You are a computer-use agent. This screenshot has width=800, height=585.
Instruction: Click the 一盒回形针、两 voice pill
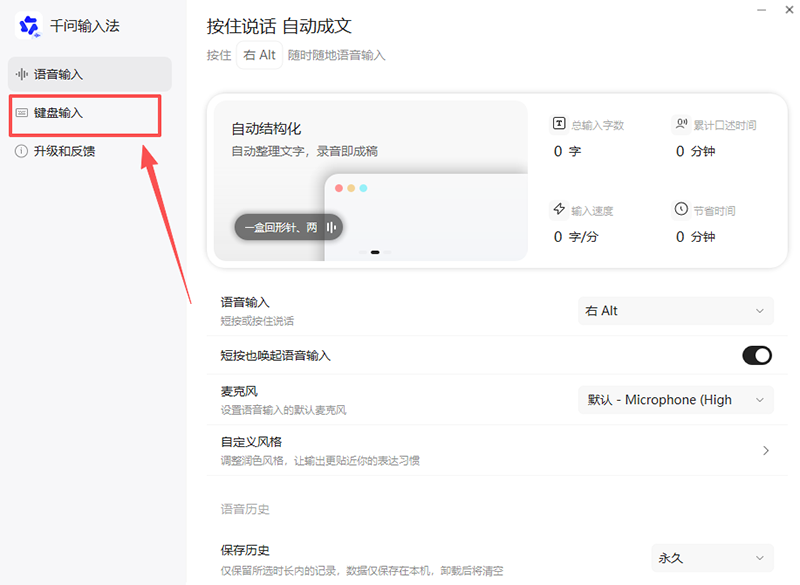(x=289, y=227)
